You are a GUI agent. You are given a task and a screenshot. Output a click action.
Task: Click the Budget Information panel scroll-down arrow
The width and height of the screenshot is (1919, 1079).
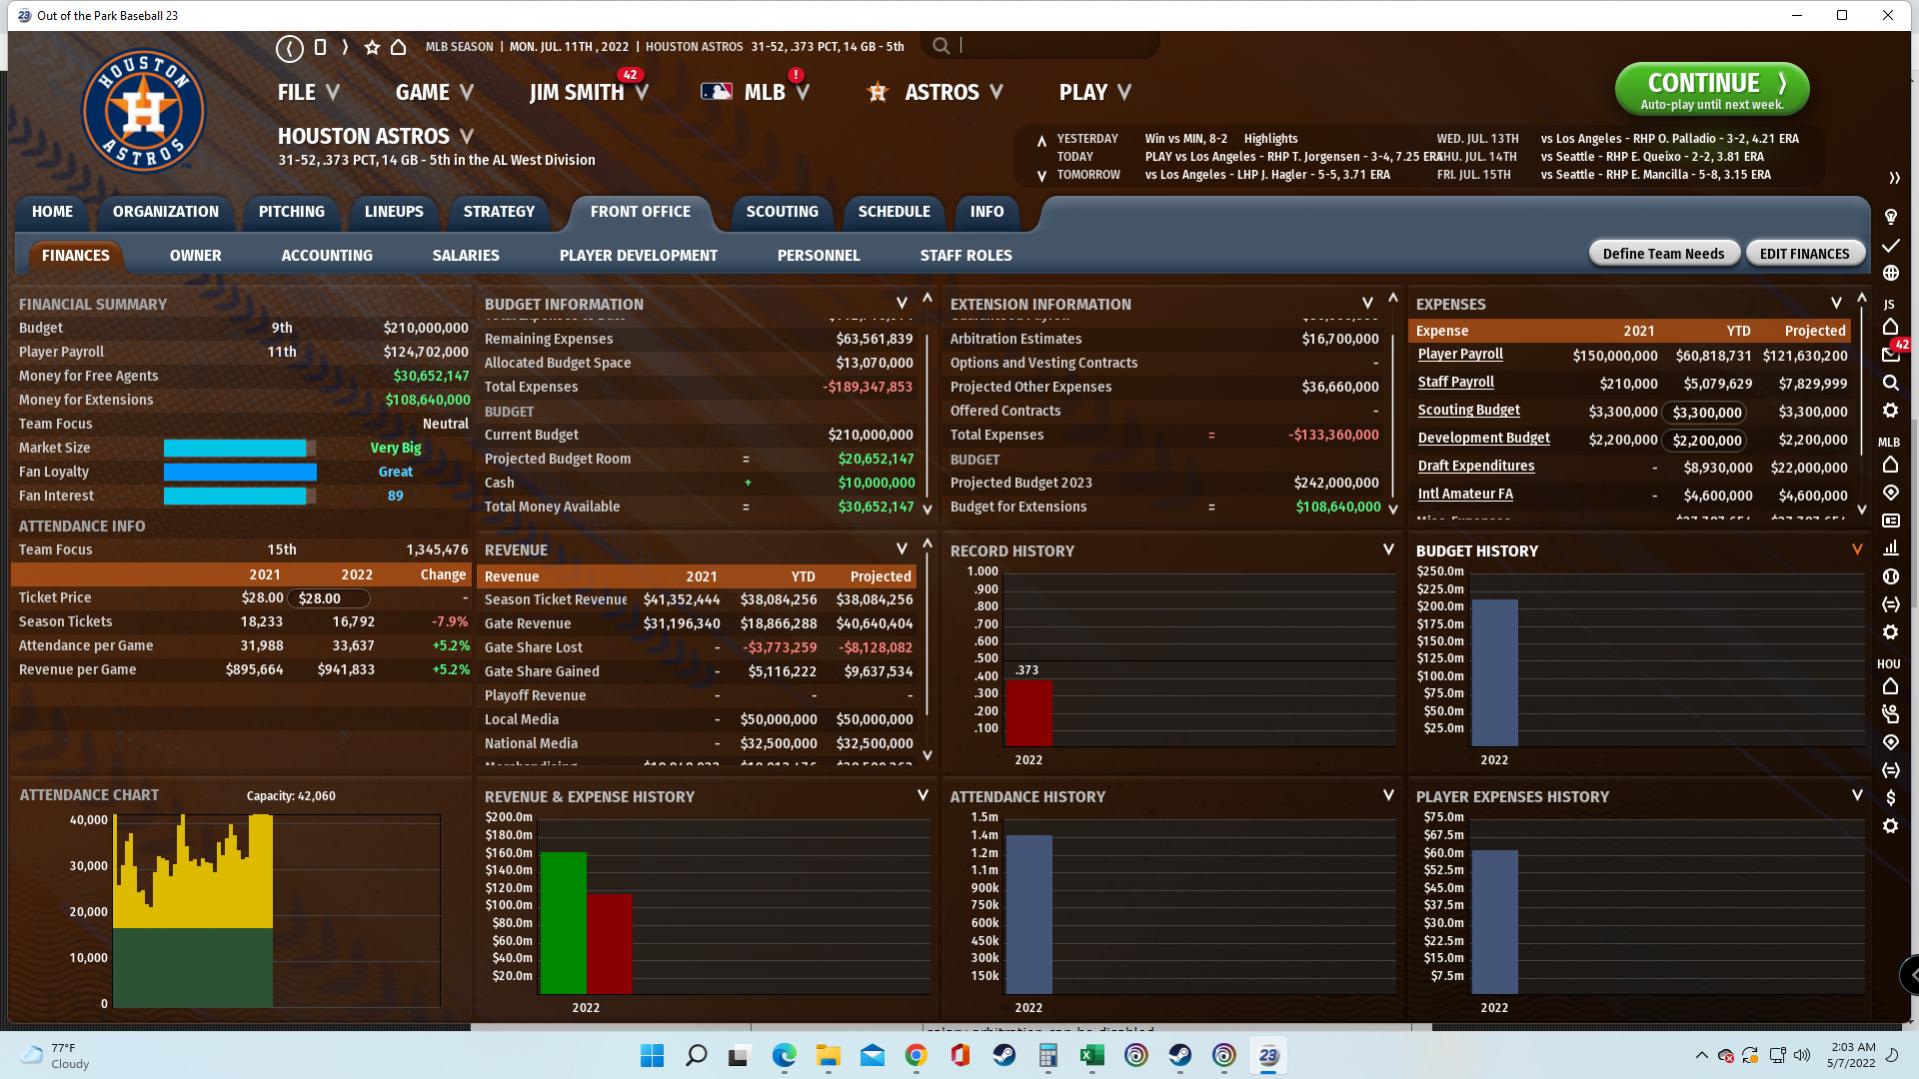pyautogui.click(x=927, y=510)
